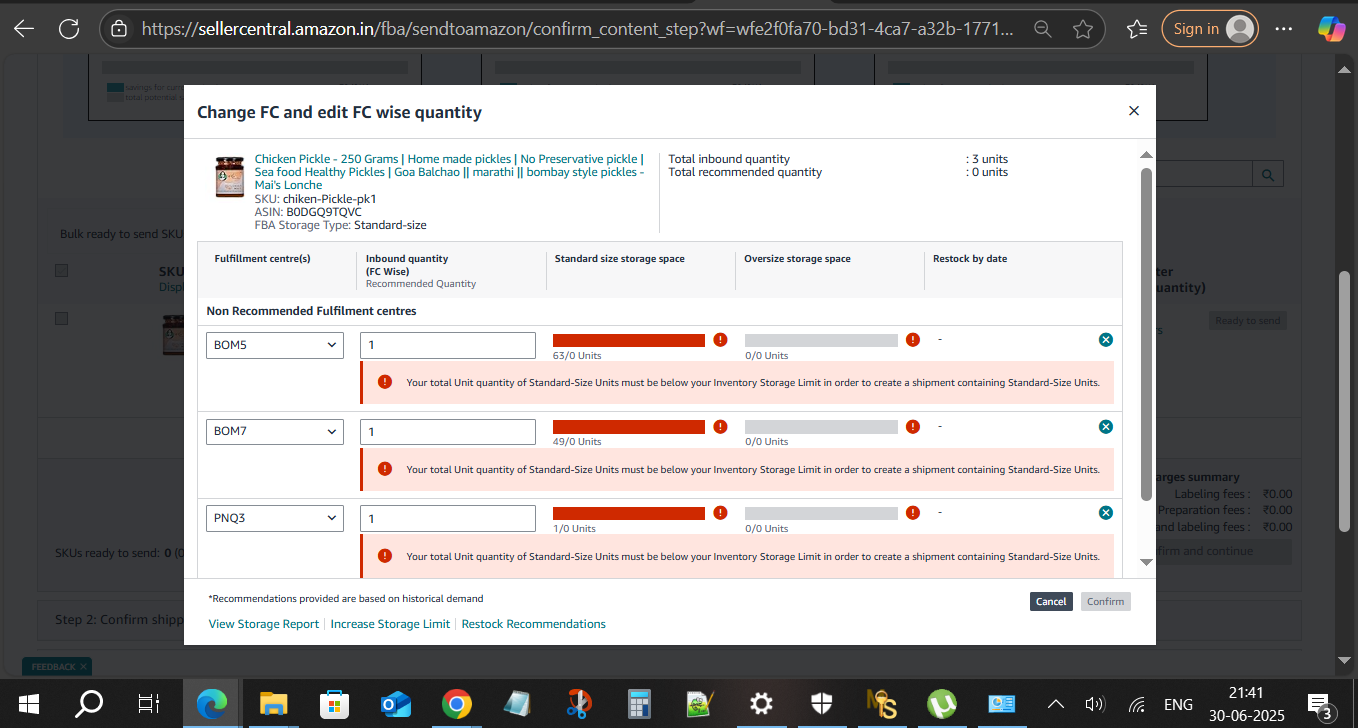
Task: Click BOM5 standard size storage usage bar
Action: pyautogui.click(x=629, y=340)
